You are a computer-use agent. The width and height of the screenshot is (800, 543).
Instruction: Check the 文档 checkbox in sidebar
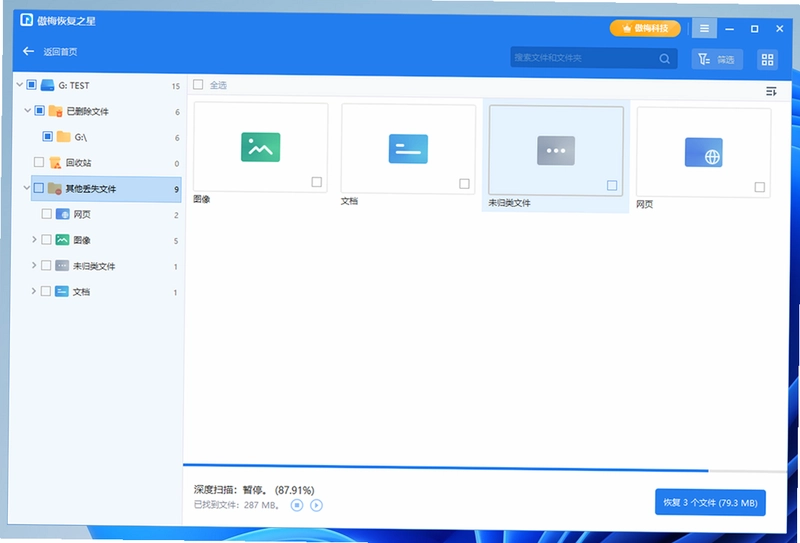pos(45,291)
